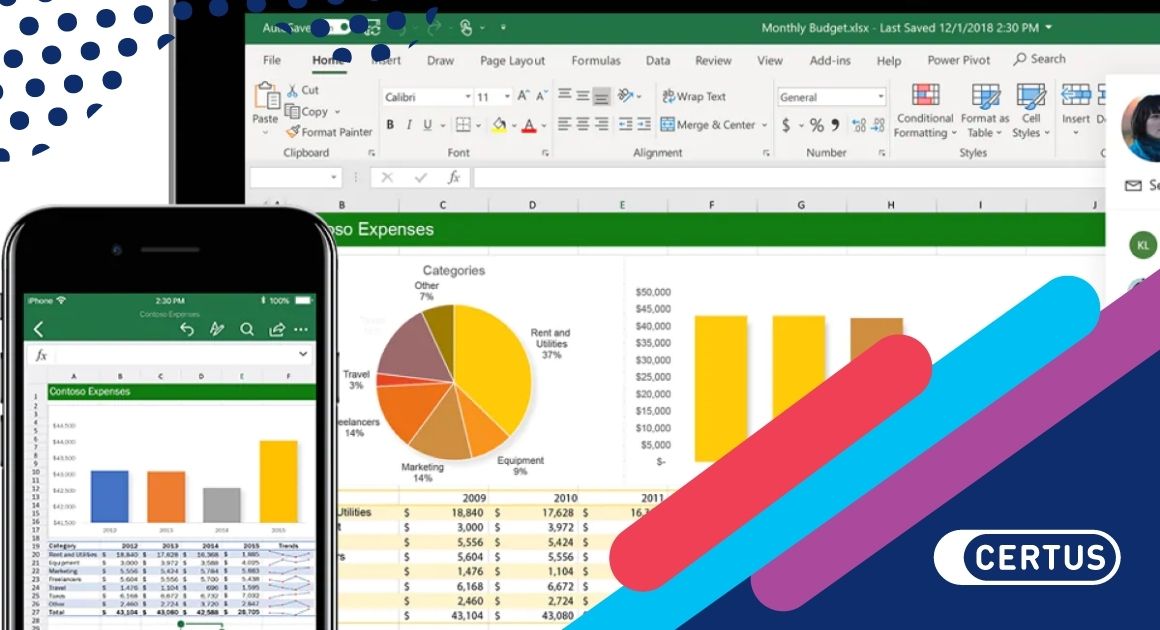Select Align Right icon
Screen dimensions: 1160x630
click(x=602, y=124)
